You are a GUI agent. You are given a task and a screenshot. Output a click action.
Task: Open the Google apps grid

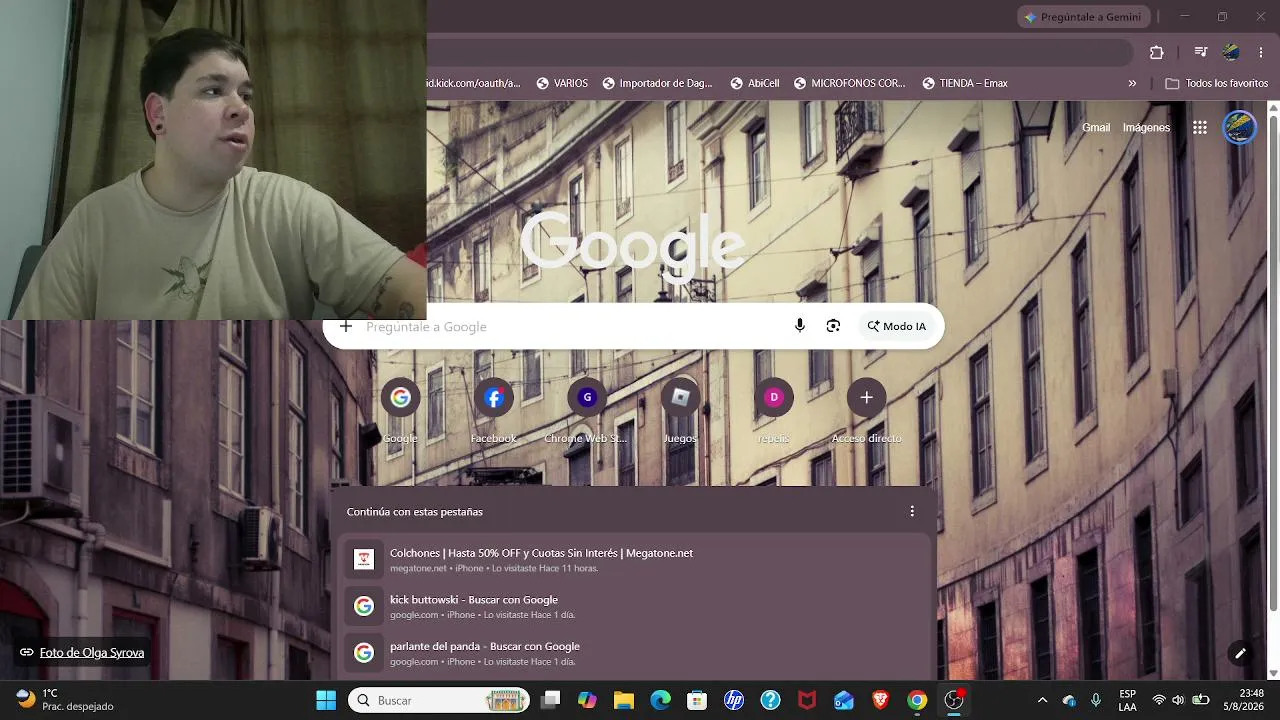(x=1200, y=128)
